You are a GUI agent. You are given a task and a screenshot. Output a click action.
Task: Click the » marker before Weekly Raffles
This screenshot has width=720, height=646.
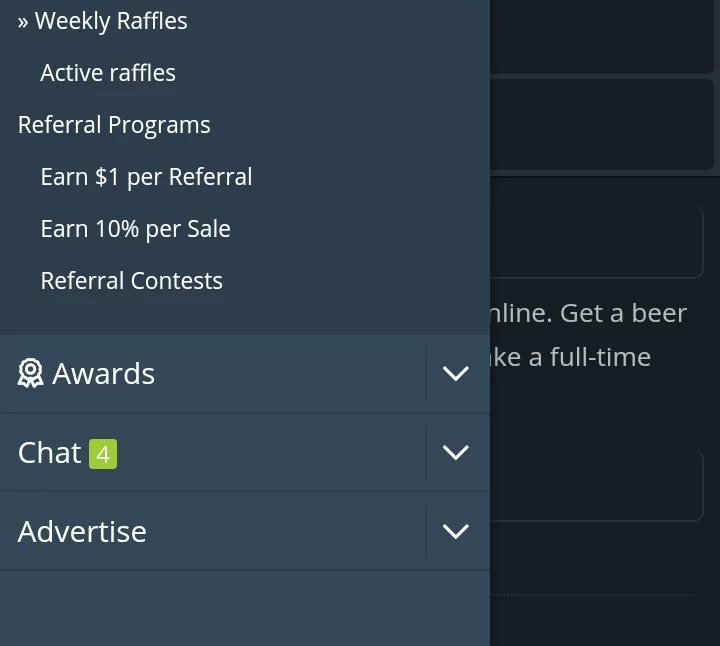(23, 21)
